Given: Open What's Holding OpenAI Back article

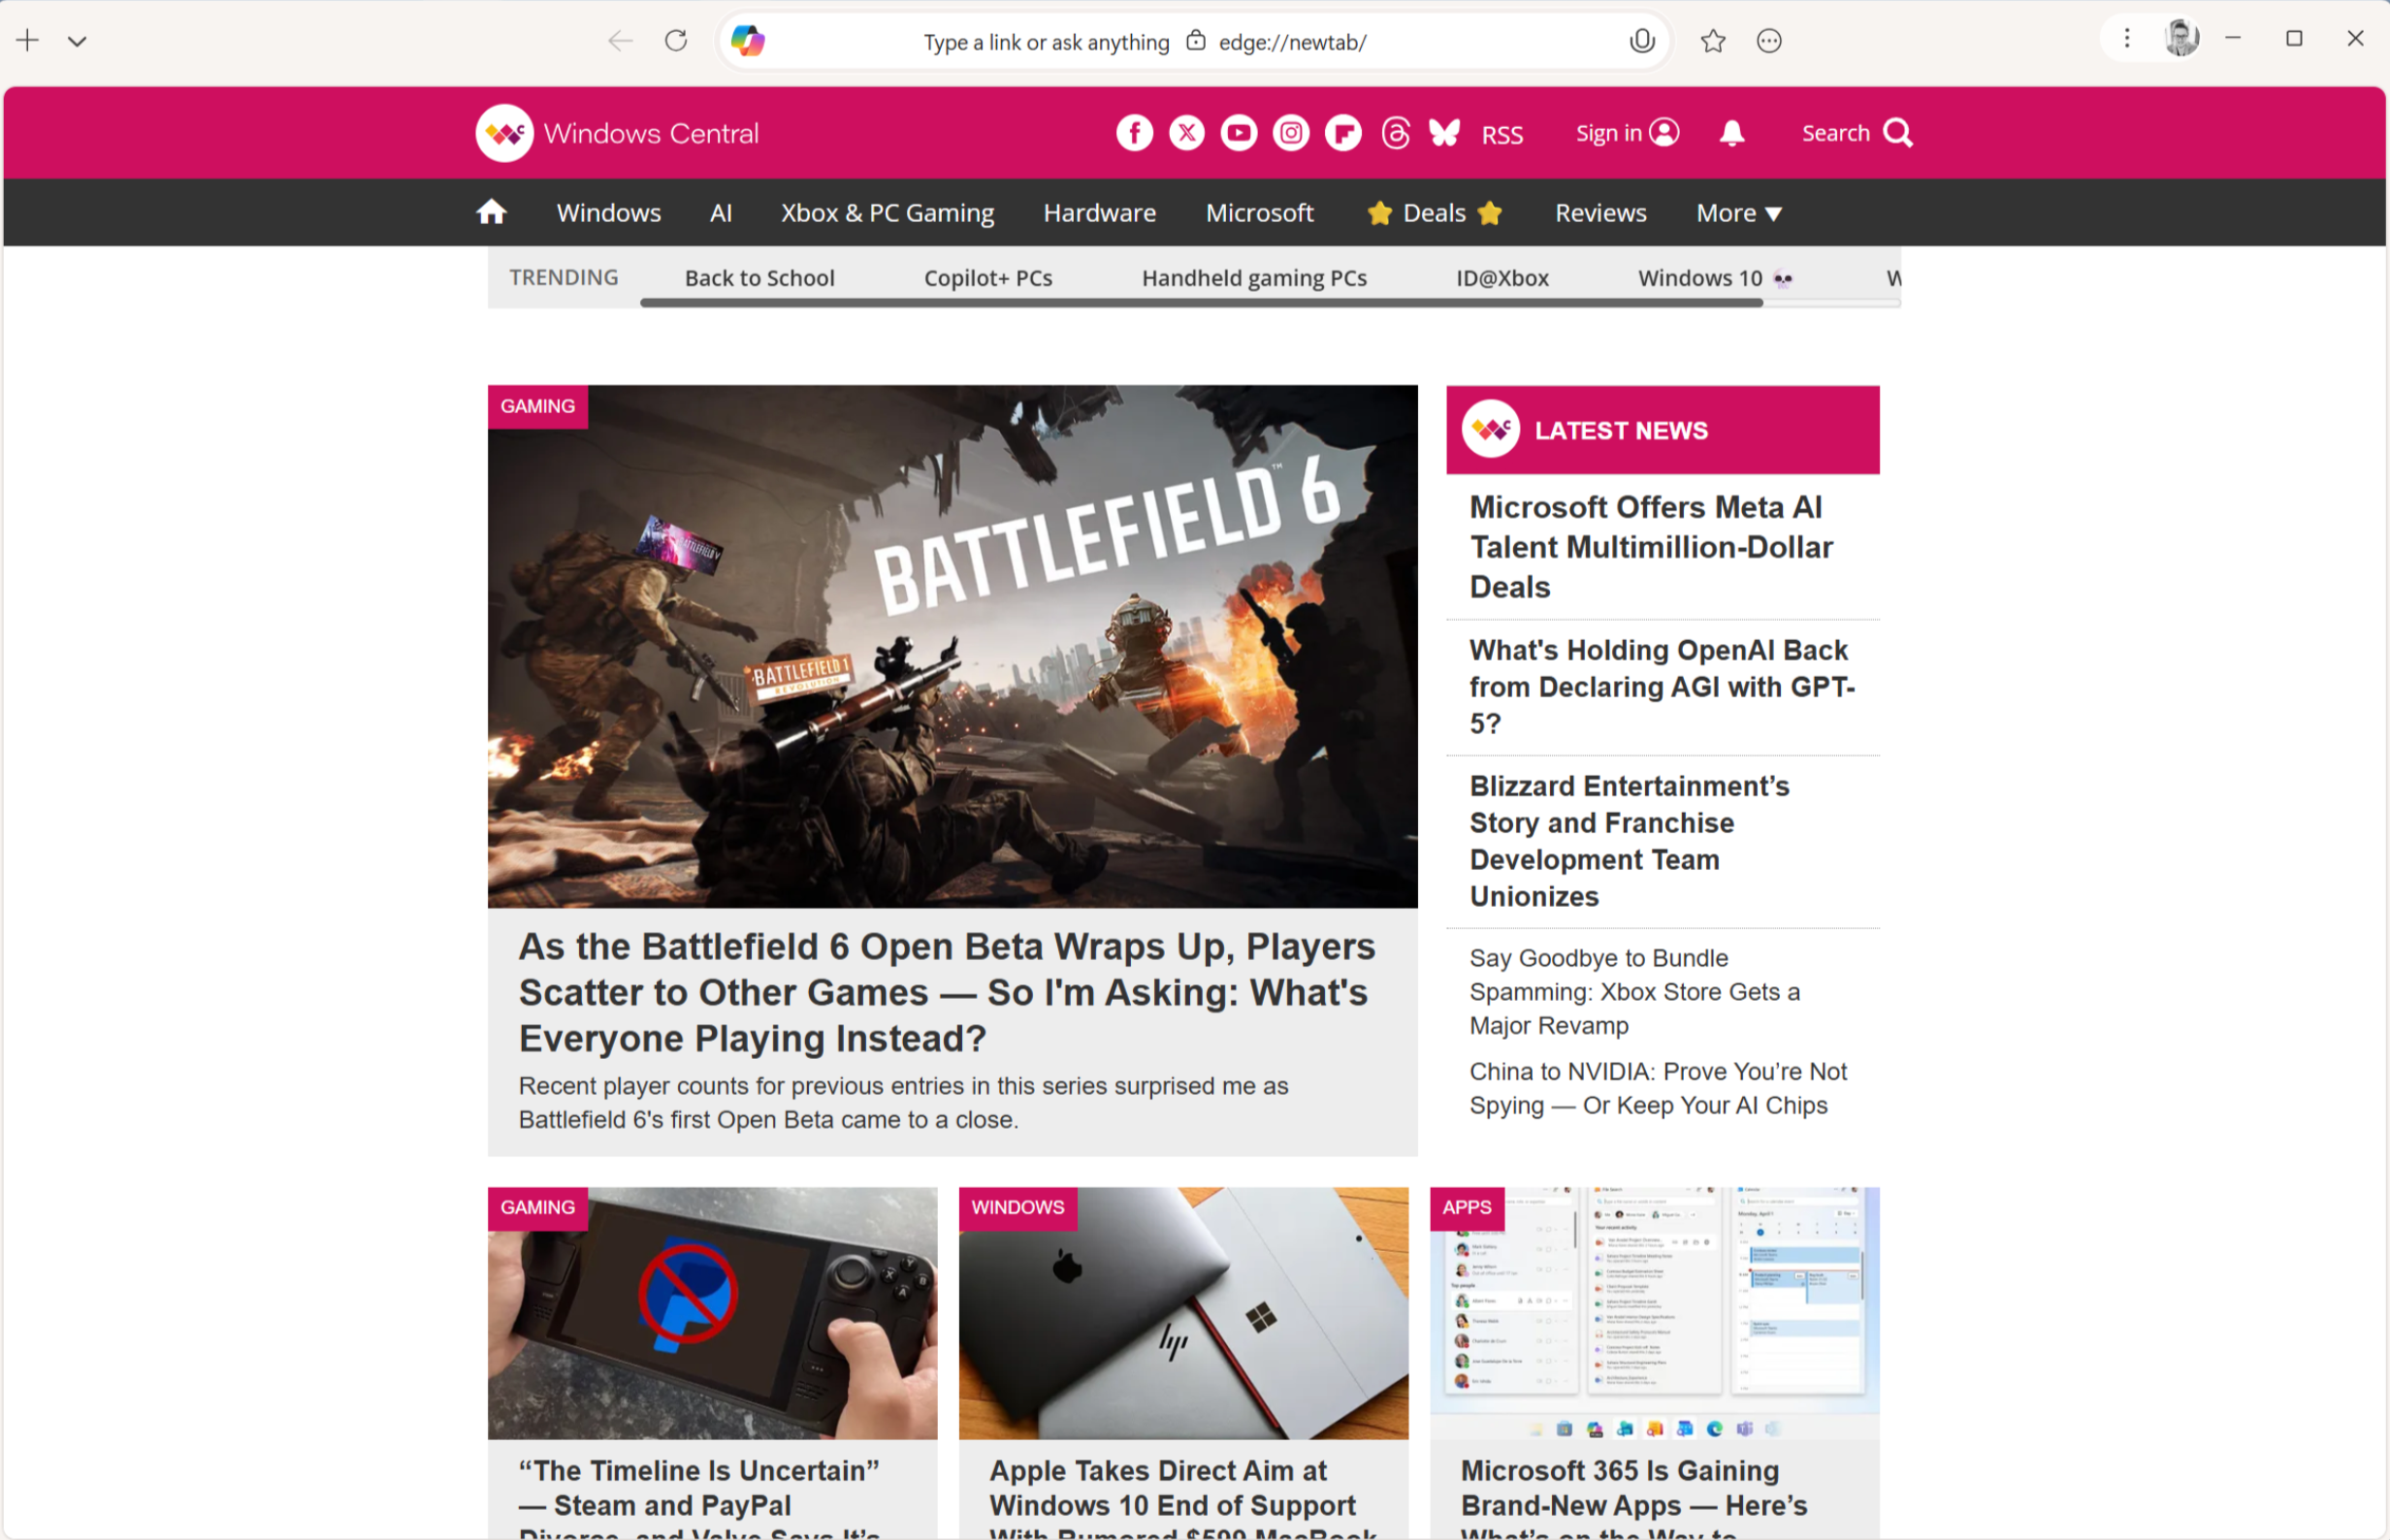Looking at the screenshot, I should [1662, 687].
